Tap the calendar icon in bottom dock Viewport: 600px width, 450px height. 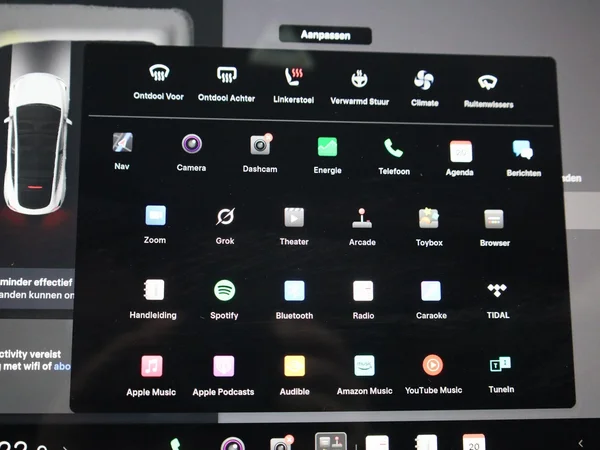pyautogui.click(x=474, y=442)
